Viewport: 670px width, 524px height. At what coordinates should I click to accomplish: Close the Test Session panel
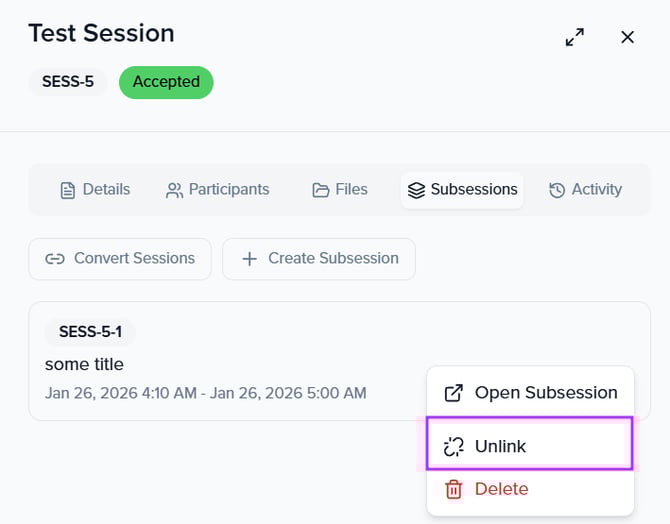click(x=628, y=37)
